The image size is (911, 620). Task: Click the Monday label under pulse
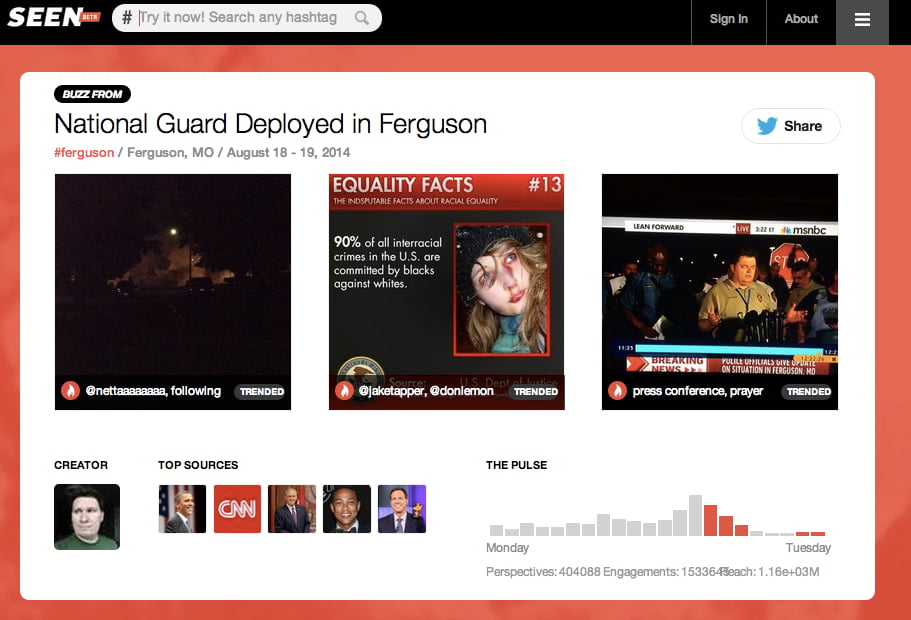coord(507,548)
